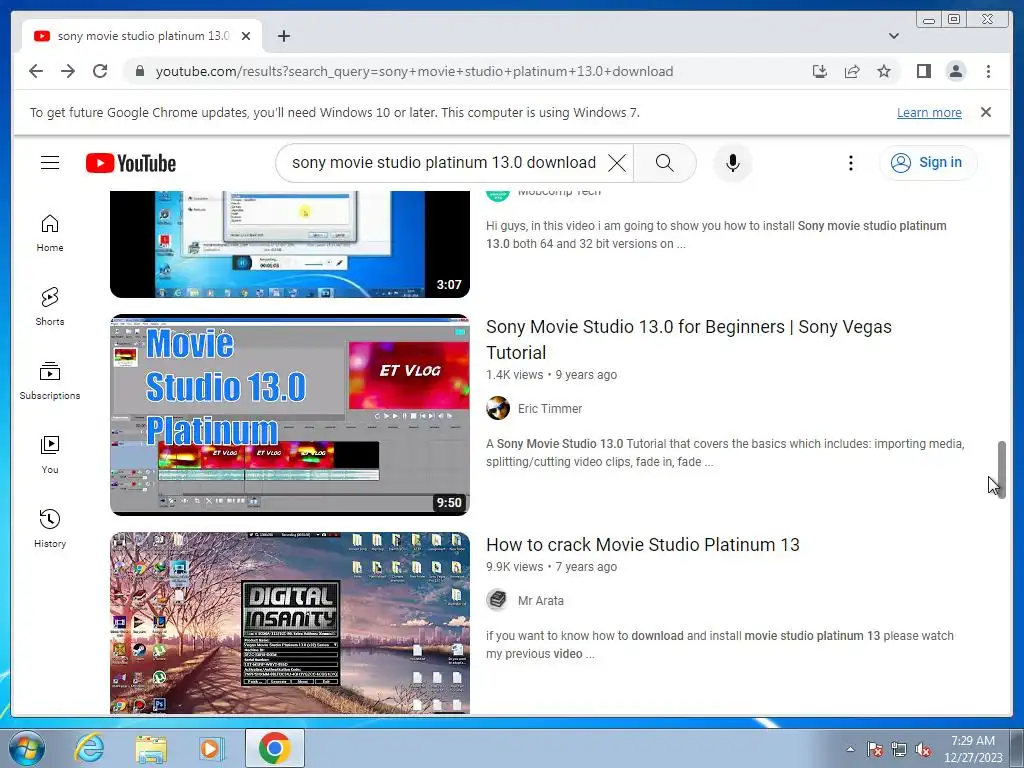Open the YouTube hamburger guide menu
Screen dimensions: 1024x768
pyautogui.click(x=50, y=163)
